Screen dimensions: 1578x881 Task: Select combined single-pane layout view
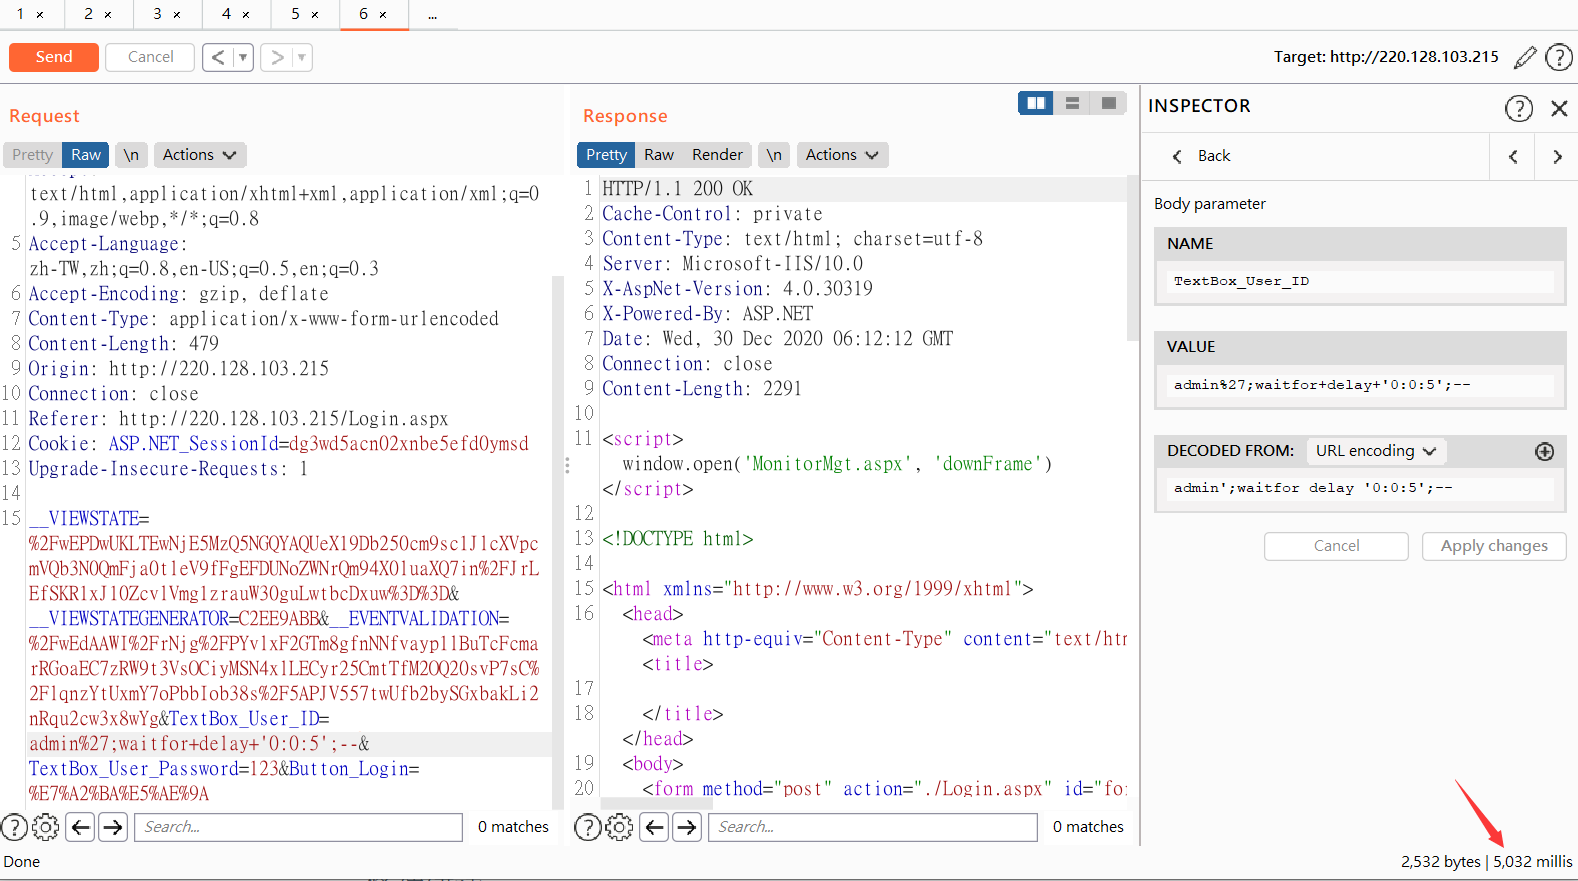click(x=1108, y=103)
